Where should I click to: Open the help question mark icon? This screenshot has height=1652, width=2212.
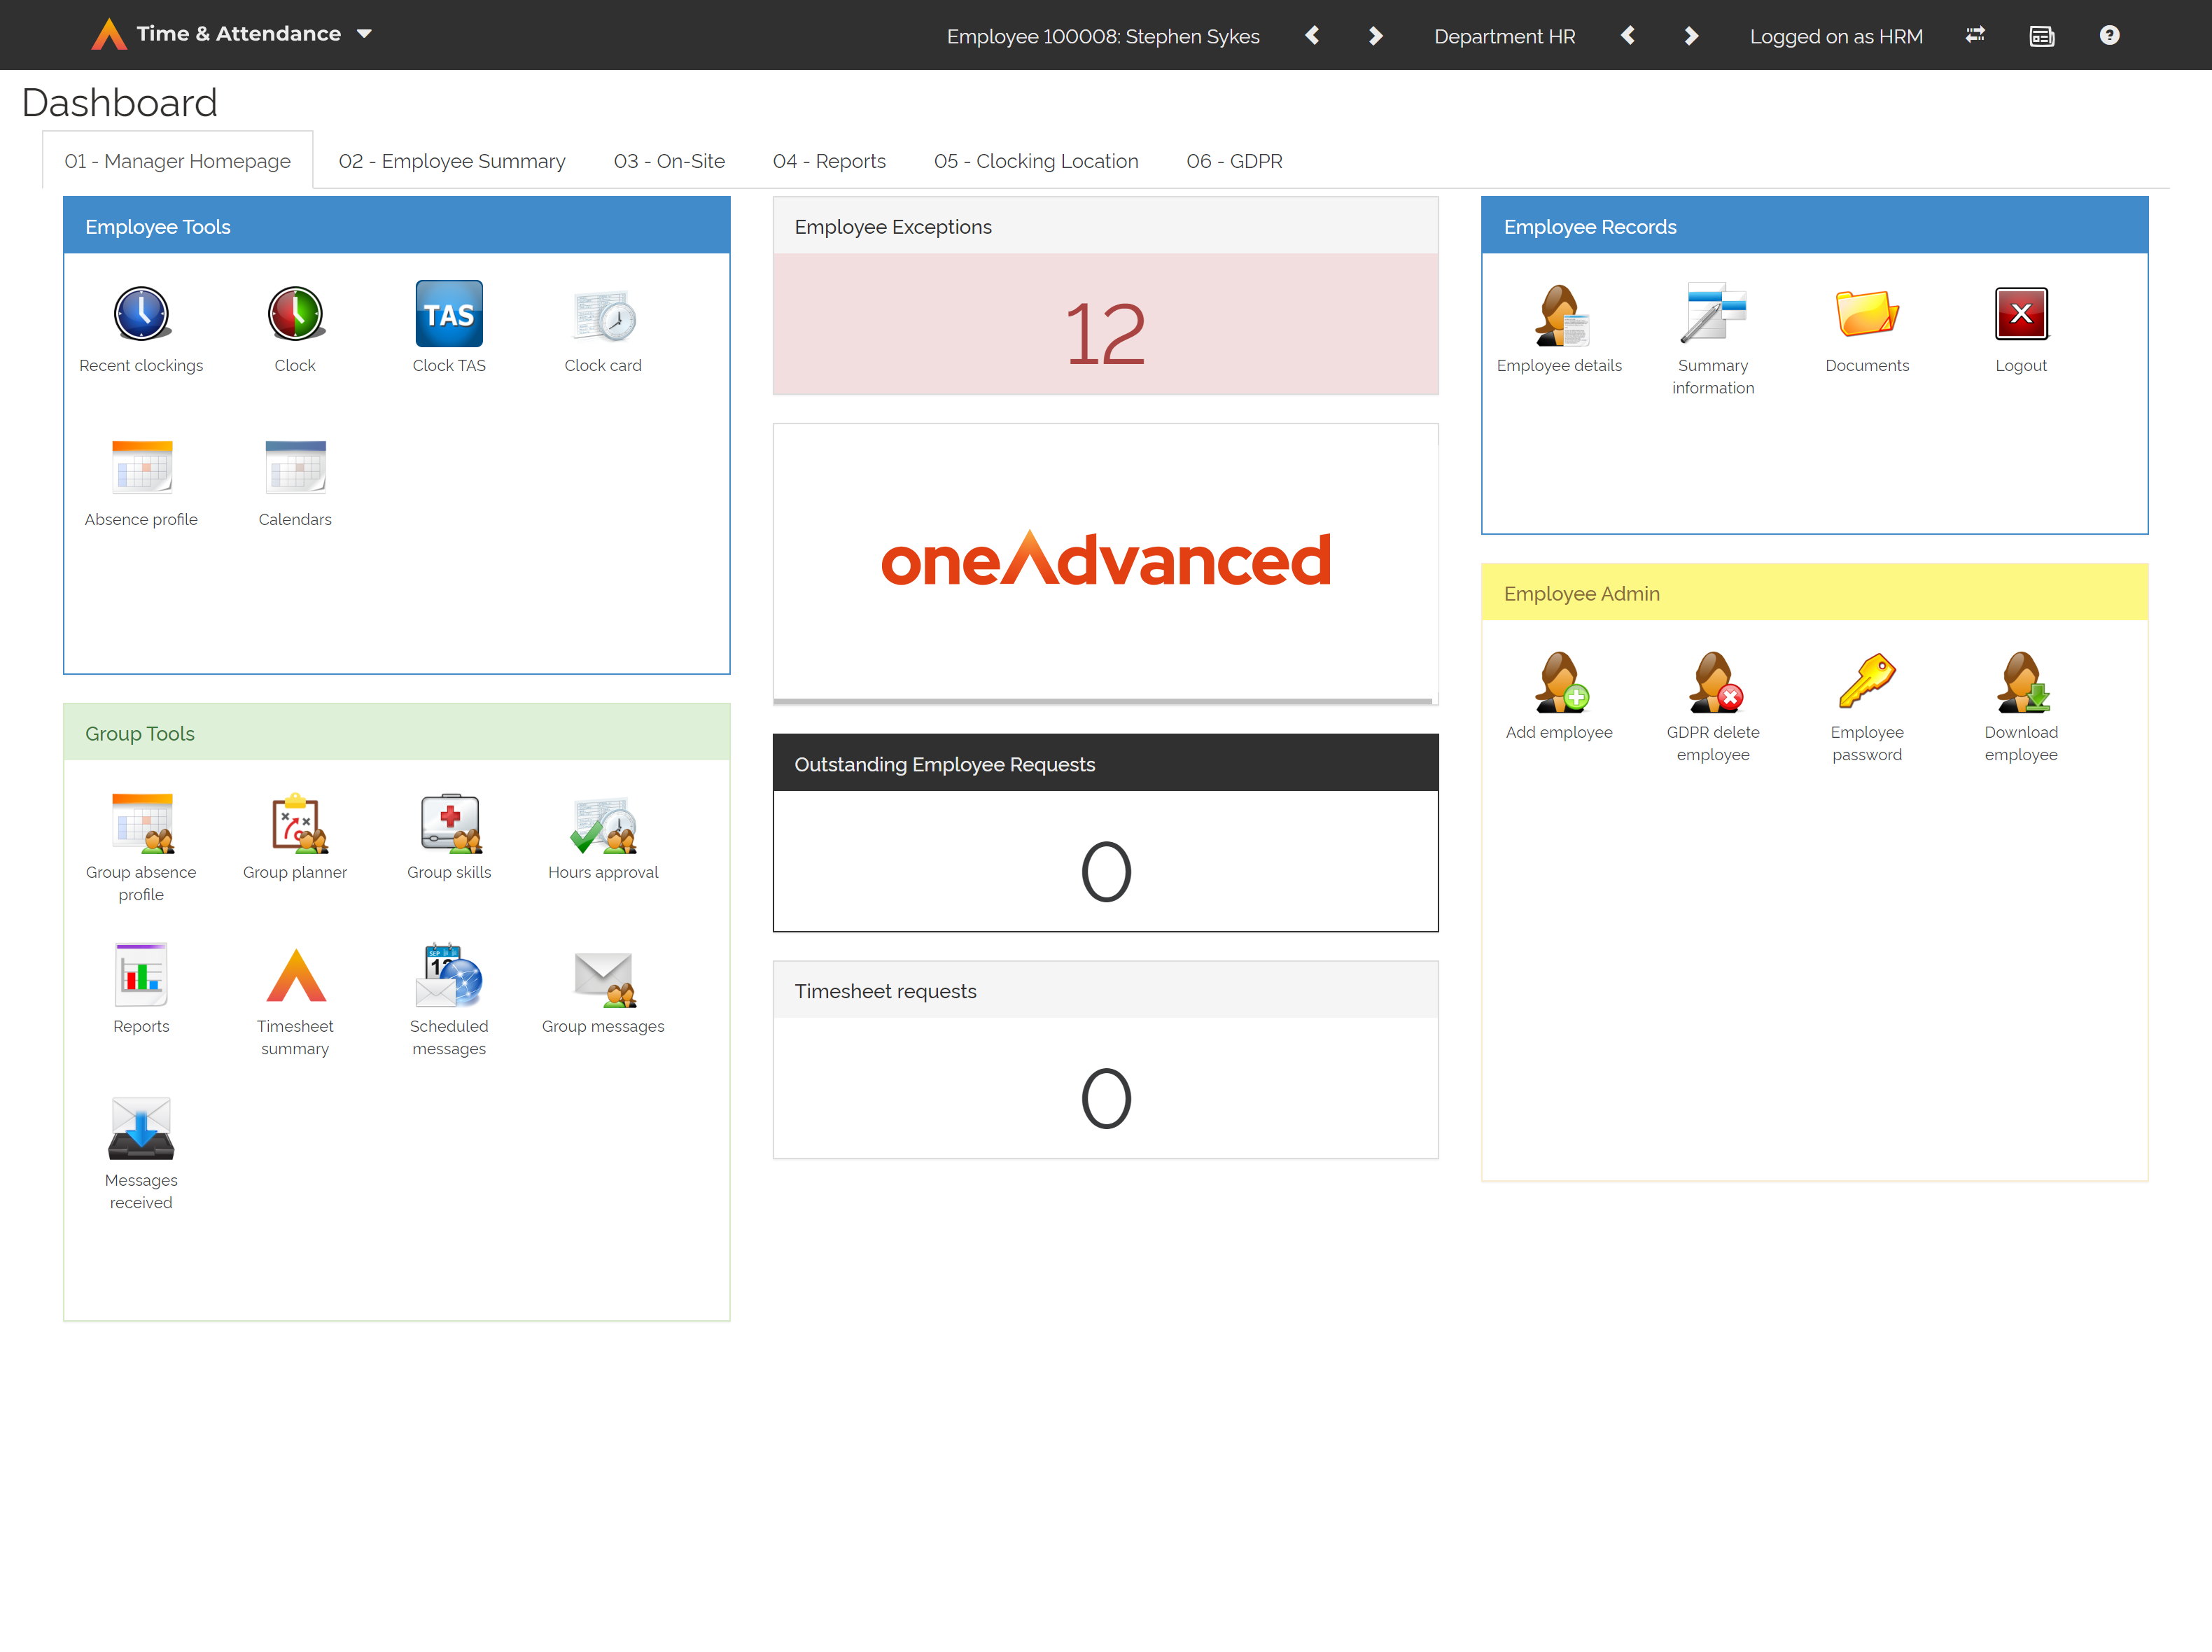pos(2109,35)
